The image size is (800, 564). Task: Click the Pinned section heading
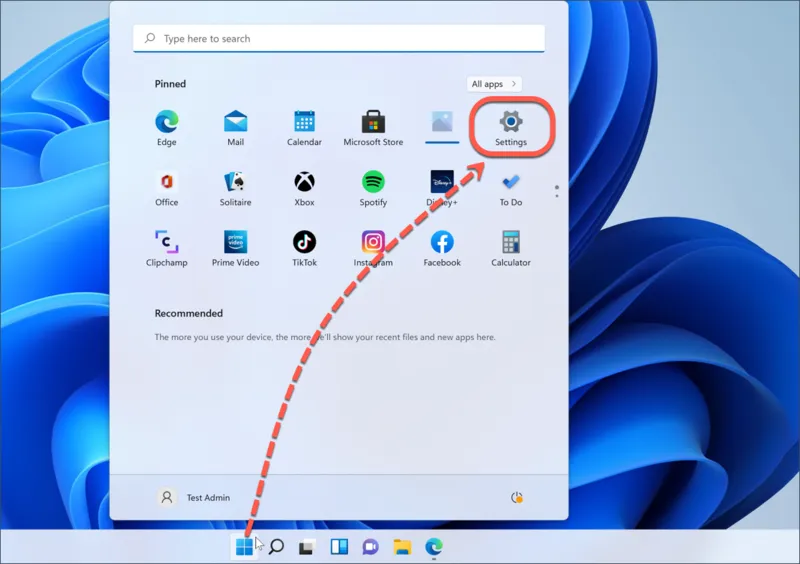click(x=170, y=84)
